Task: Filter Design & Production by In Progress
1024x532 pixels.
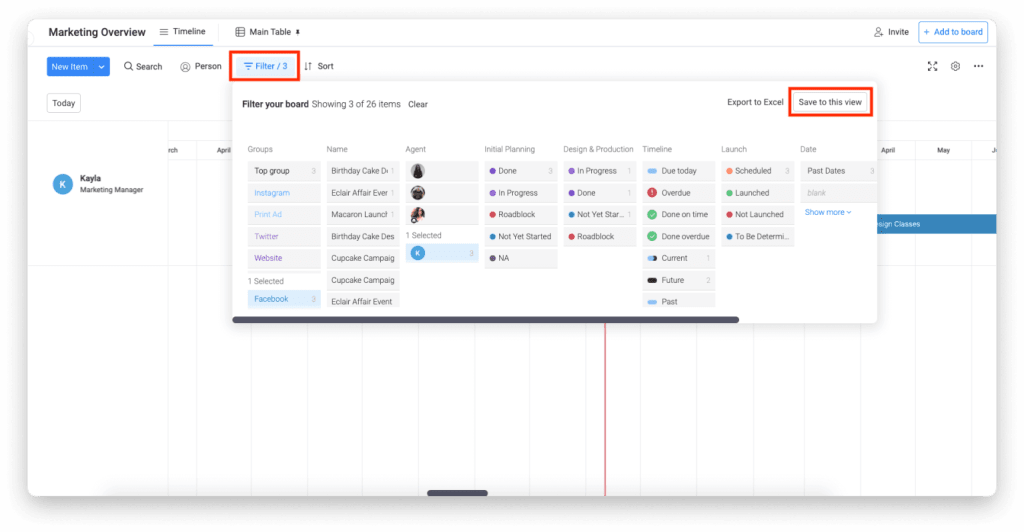Action: pyautogui.click(x=600, y=171)
